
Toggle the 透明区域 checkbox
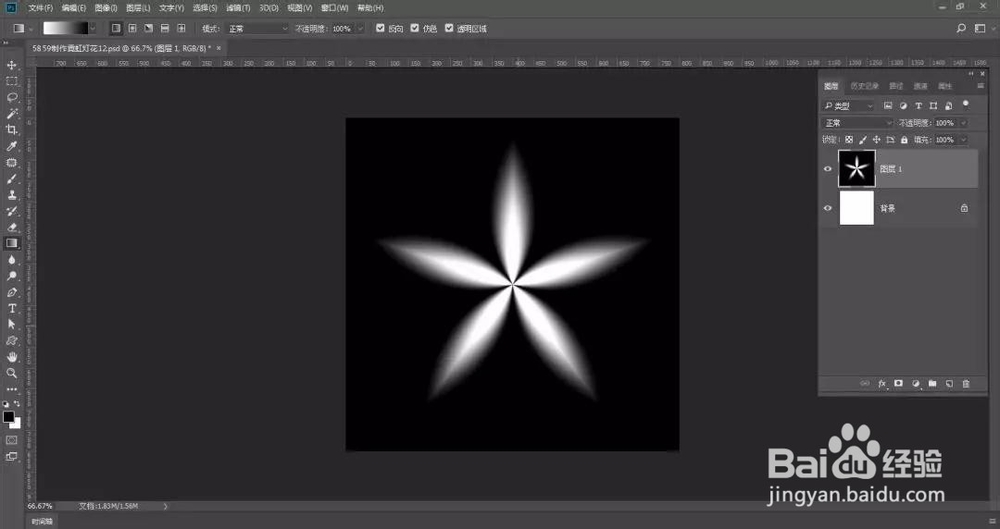[x=449, y=28]
